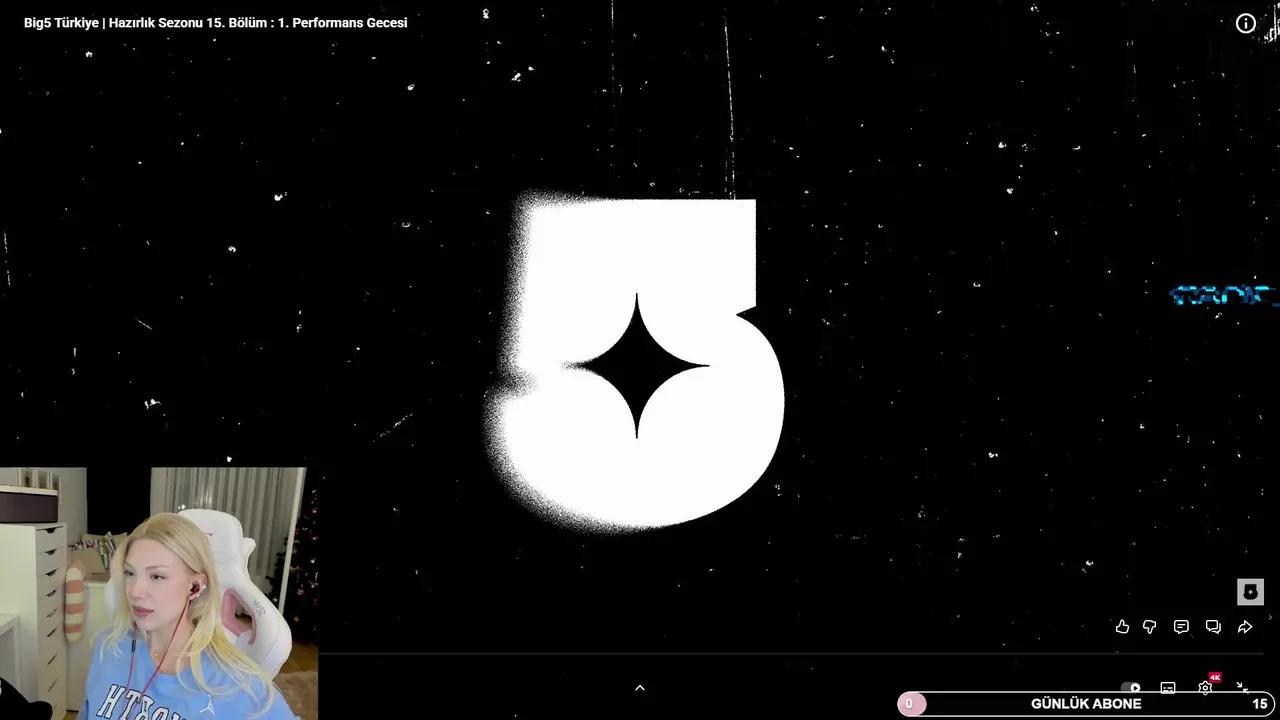The width and height of the screenshot is (1280, 720).
Task: Toggle the autoplay switch
Action: (x=1131, y=687)
